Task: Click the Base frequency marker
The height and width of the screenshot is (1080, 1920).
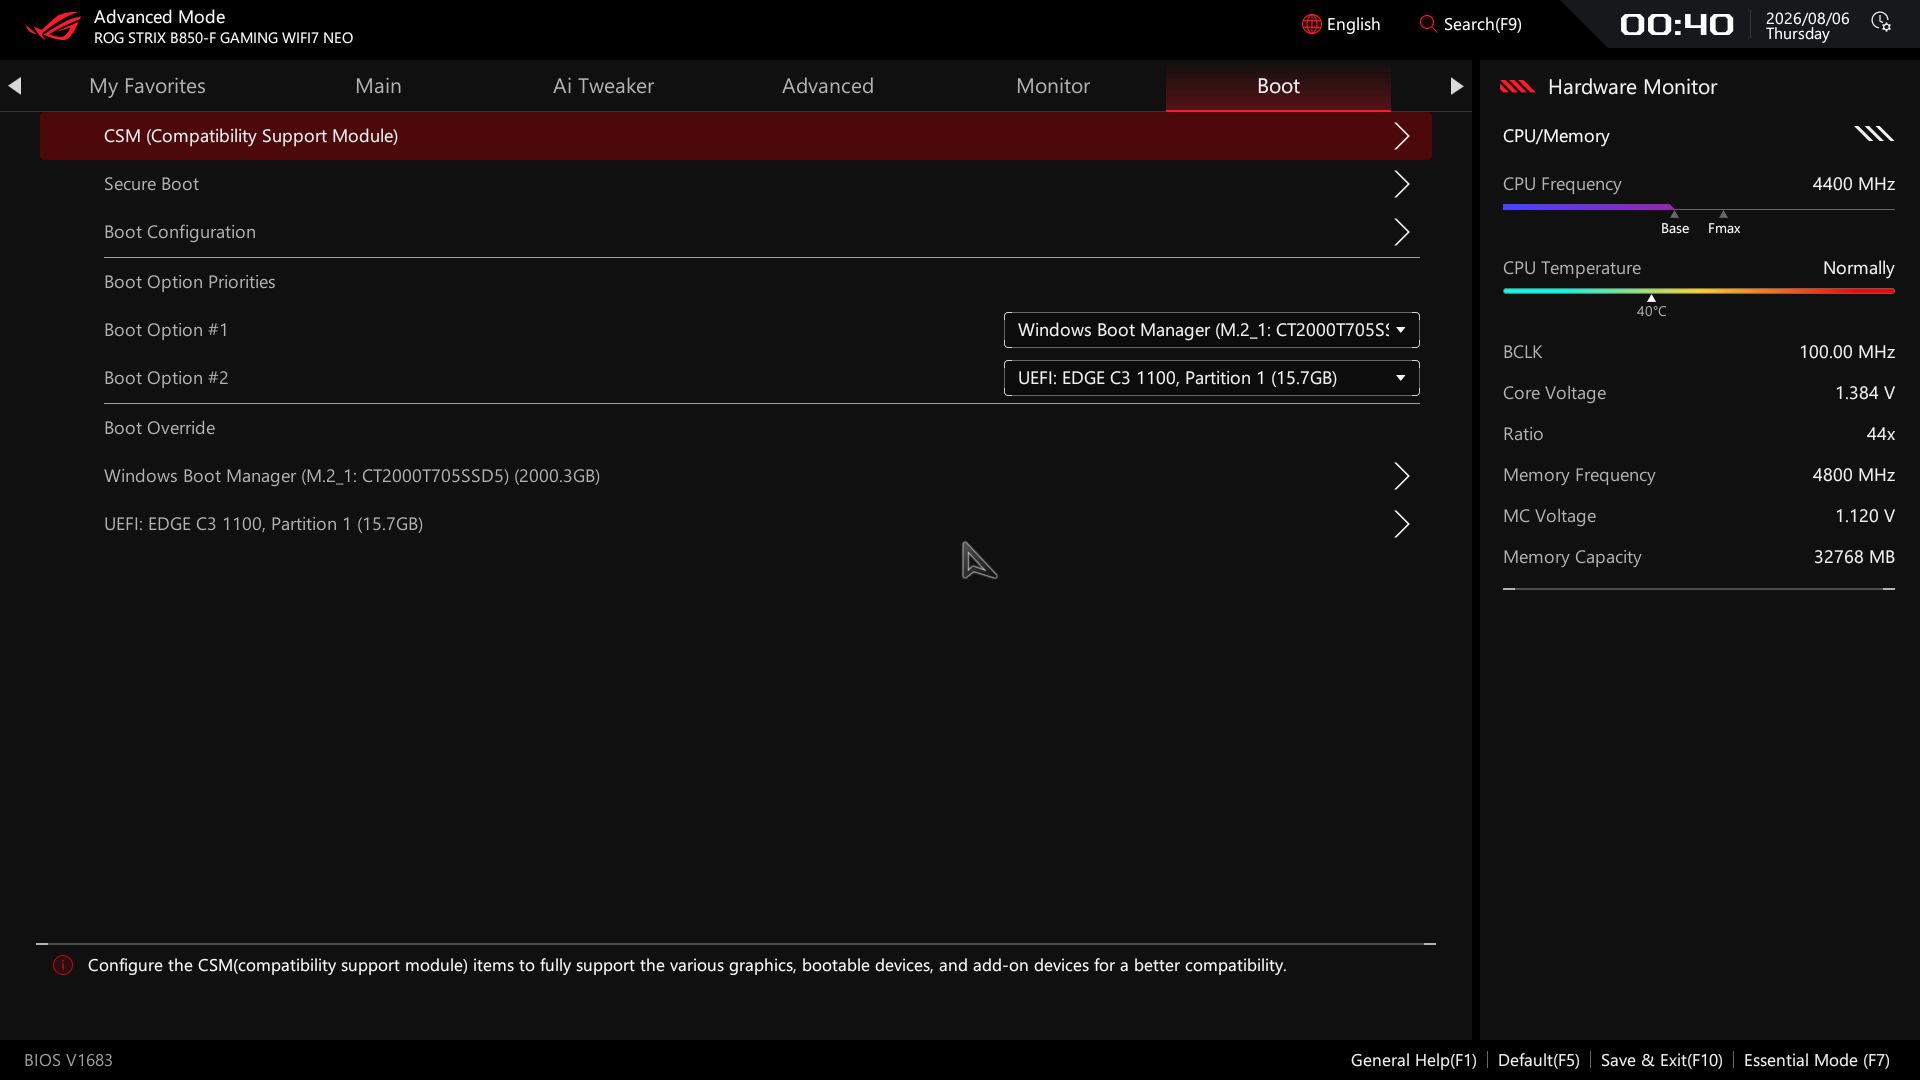Action: tap(1675, 224)
